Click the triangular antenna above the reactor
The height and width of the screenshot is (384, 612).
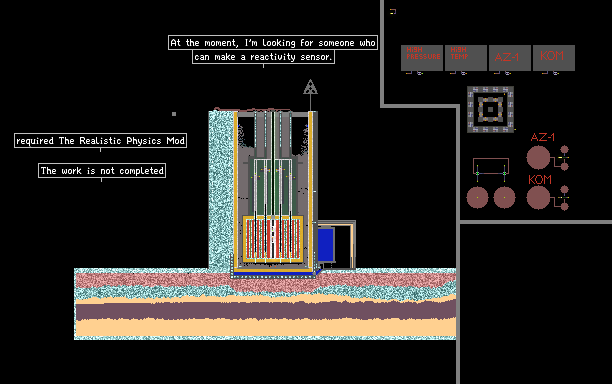[310, 87]
